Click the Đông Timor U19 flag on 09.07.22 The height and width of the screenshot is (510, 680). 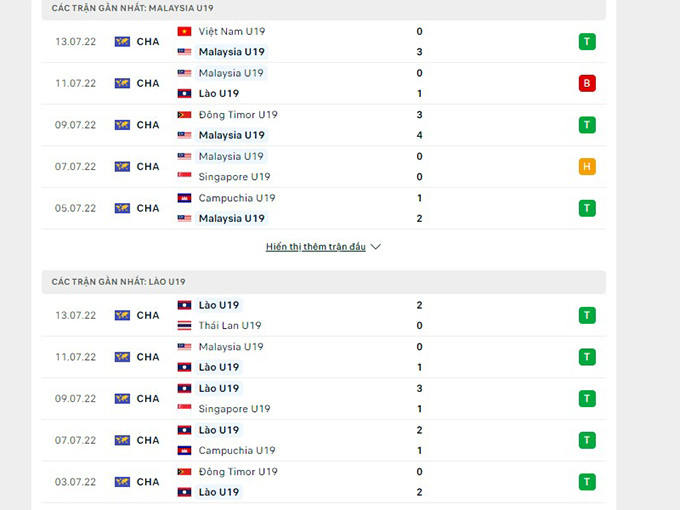pyautogui.click(x=184, y=115)
